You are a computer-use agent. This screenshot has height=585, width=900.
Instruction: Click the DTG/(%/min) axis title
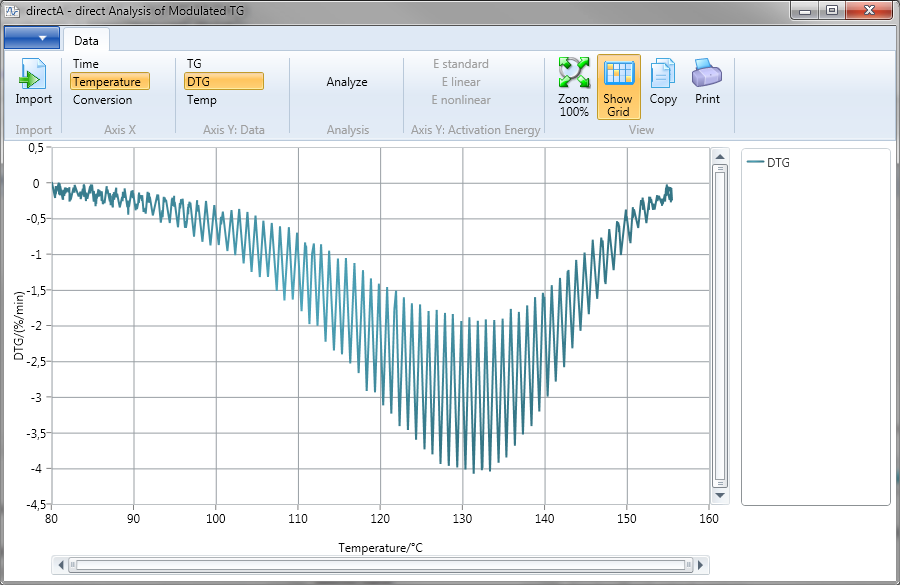(20, 326)
